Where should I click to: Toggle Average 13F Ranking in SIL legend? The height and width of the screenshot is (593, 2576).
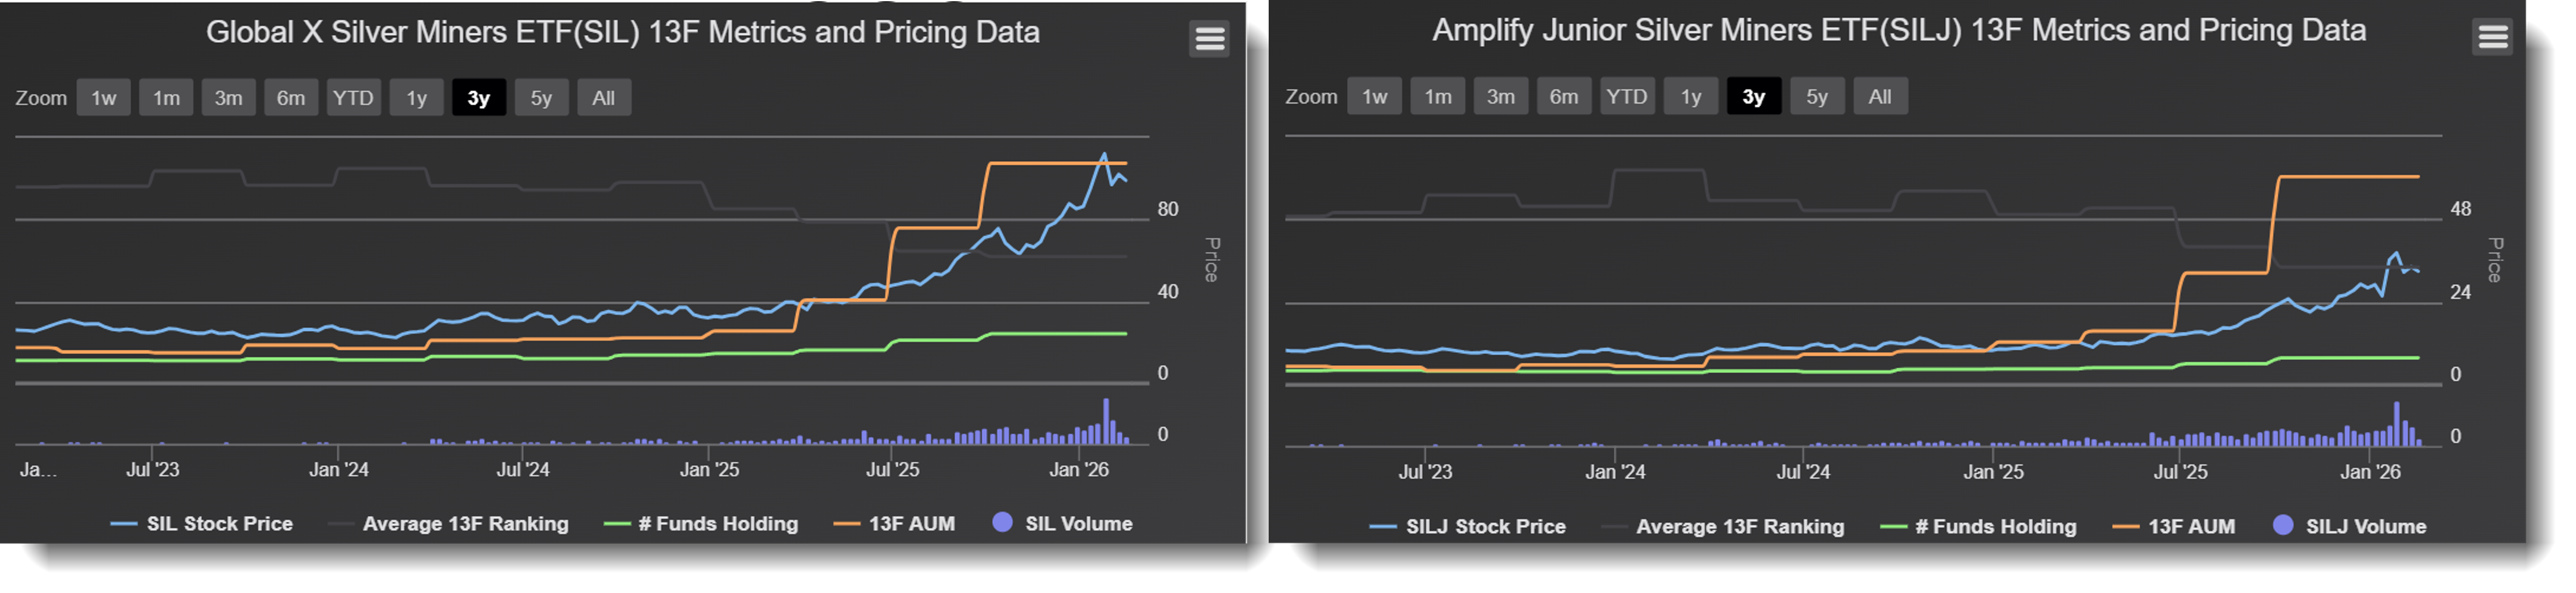coord(449,524)
